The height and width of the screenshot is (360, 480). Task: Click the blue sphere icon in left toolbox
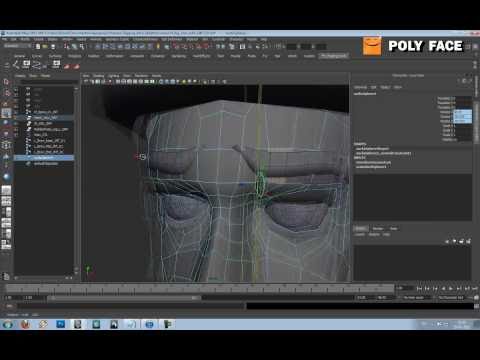point(6,176)
